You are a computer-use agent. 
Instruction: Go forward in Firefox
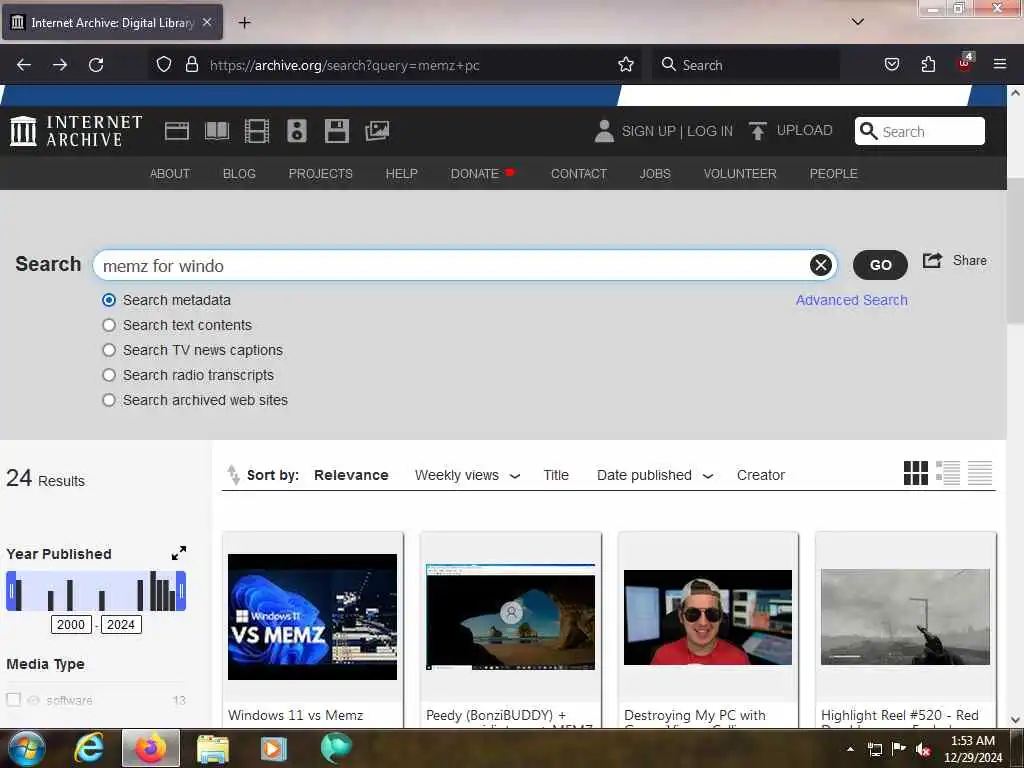click(x=60, y=65)
